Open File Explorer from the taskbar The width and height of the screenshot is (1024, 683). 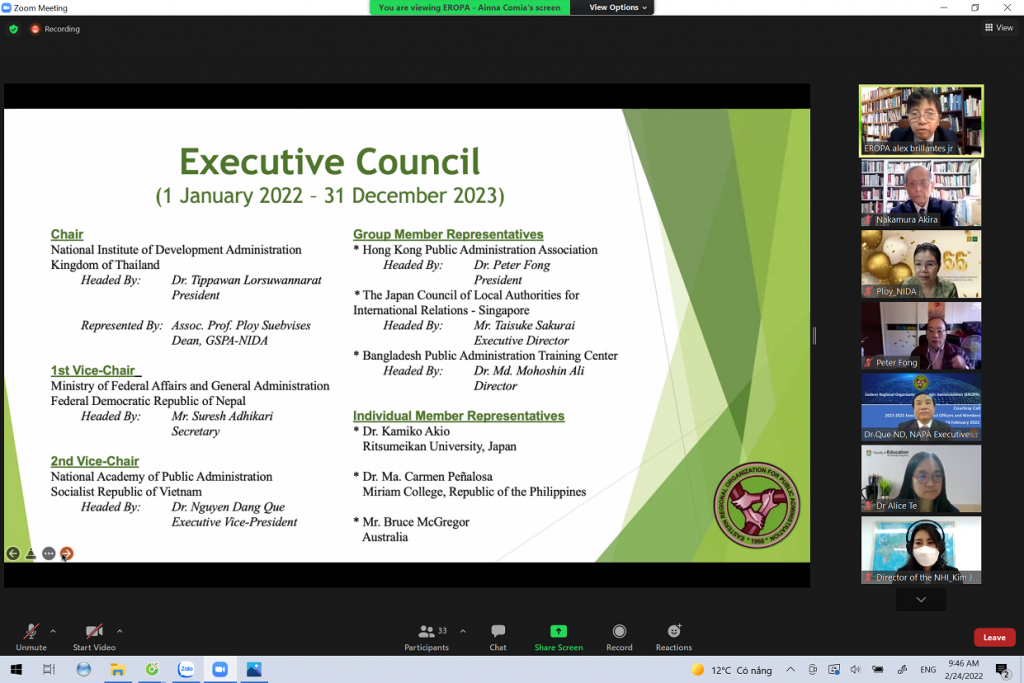(118, 669)
